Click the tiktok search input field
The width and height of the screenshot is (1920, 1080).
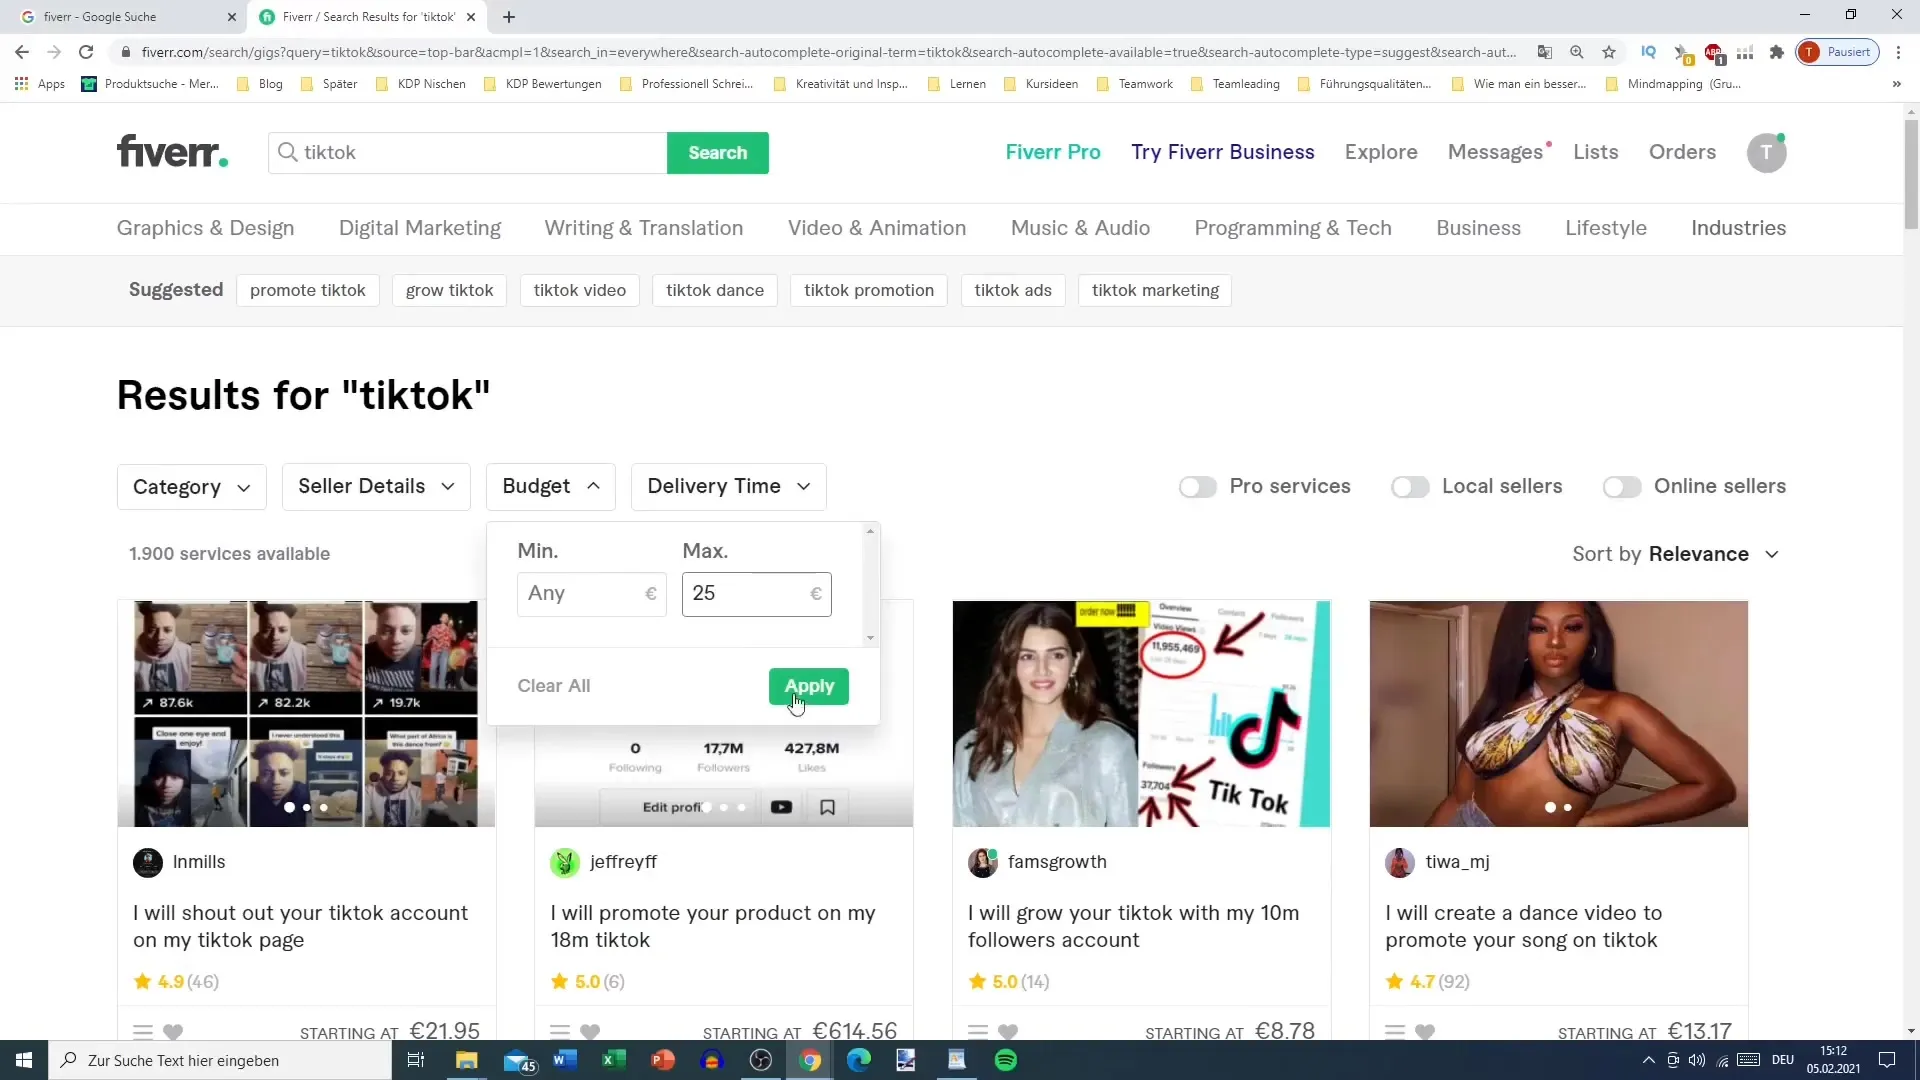(x=468, y=153)
